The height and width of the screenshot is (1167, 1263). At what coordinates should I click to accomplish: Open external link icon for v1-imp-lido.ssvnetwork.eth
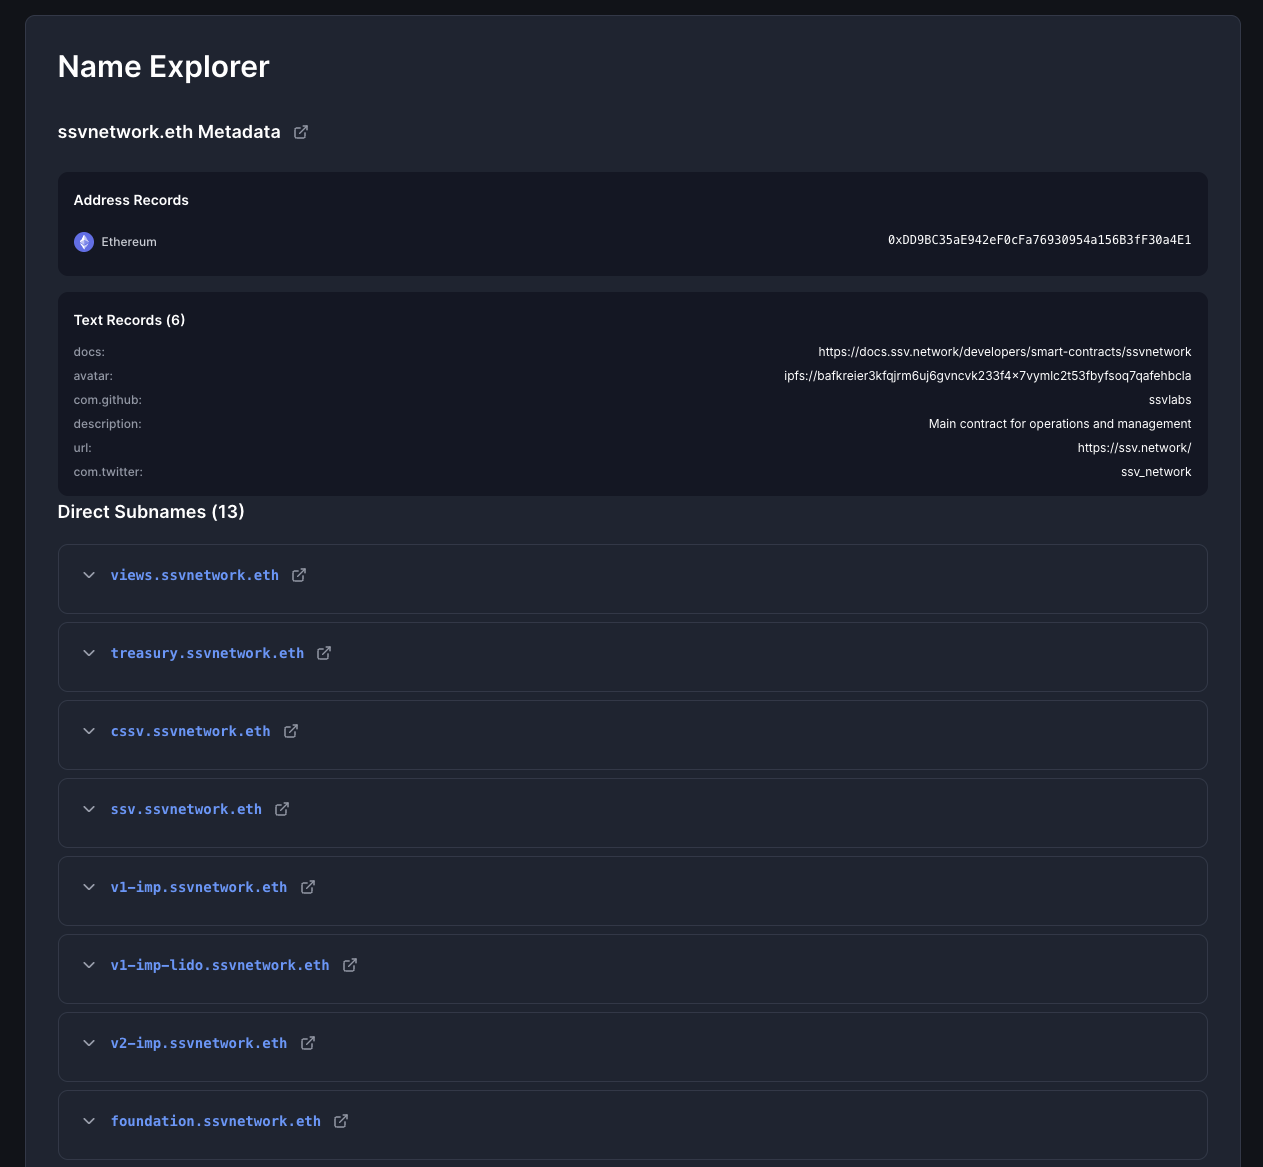(349, 965)
